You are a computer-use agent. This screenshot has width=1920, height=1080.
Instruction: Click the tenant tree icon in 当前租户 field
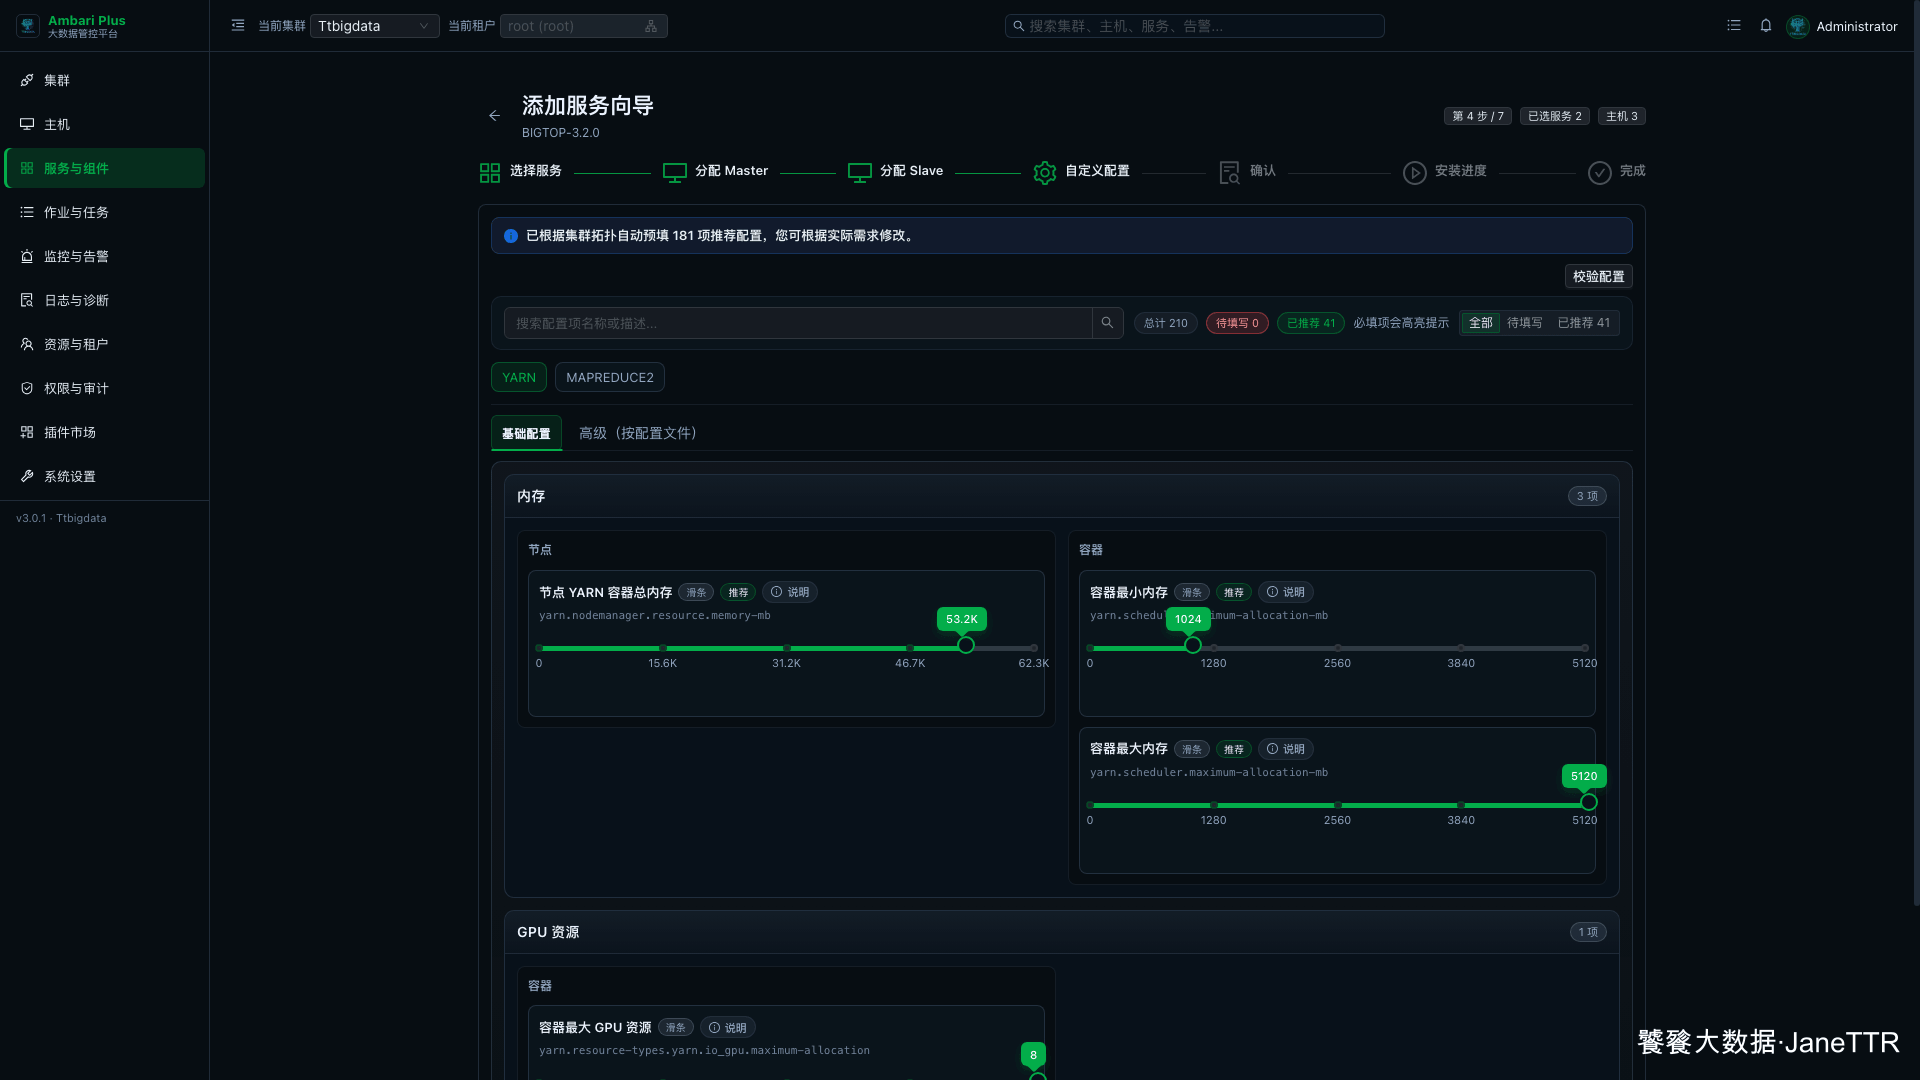coord(651,26)
